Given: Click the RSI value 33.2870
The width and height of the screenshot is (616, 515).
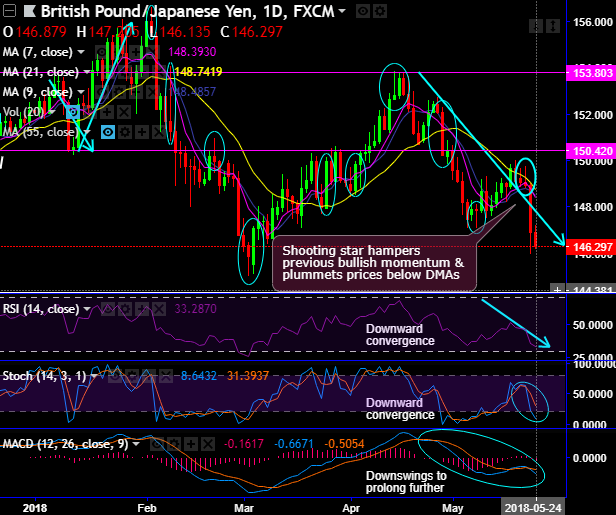Looking at the screenshot, I should [195, 309].
